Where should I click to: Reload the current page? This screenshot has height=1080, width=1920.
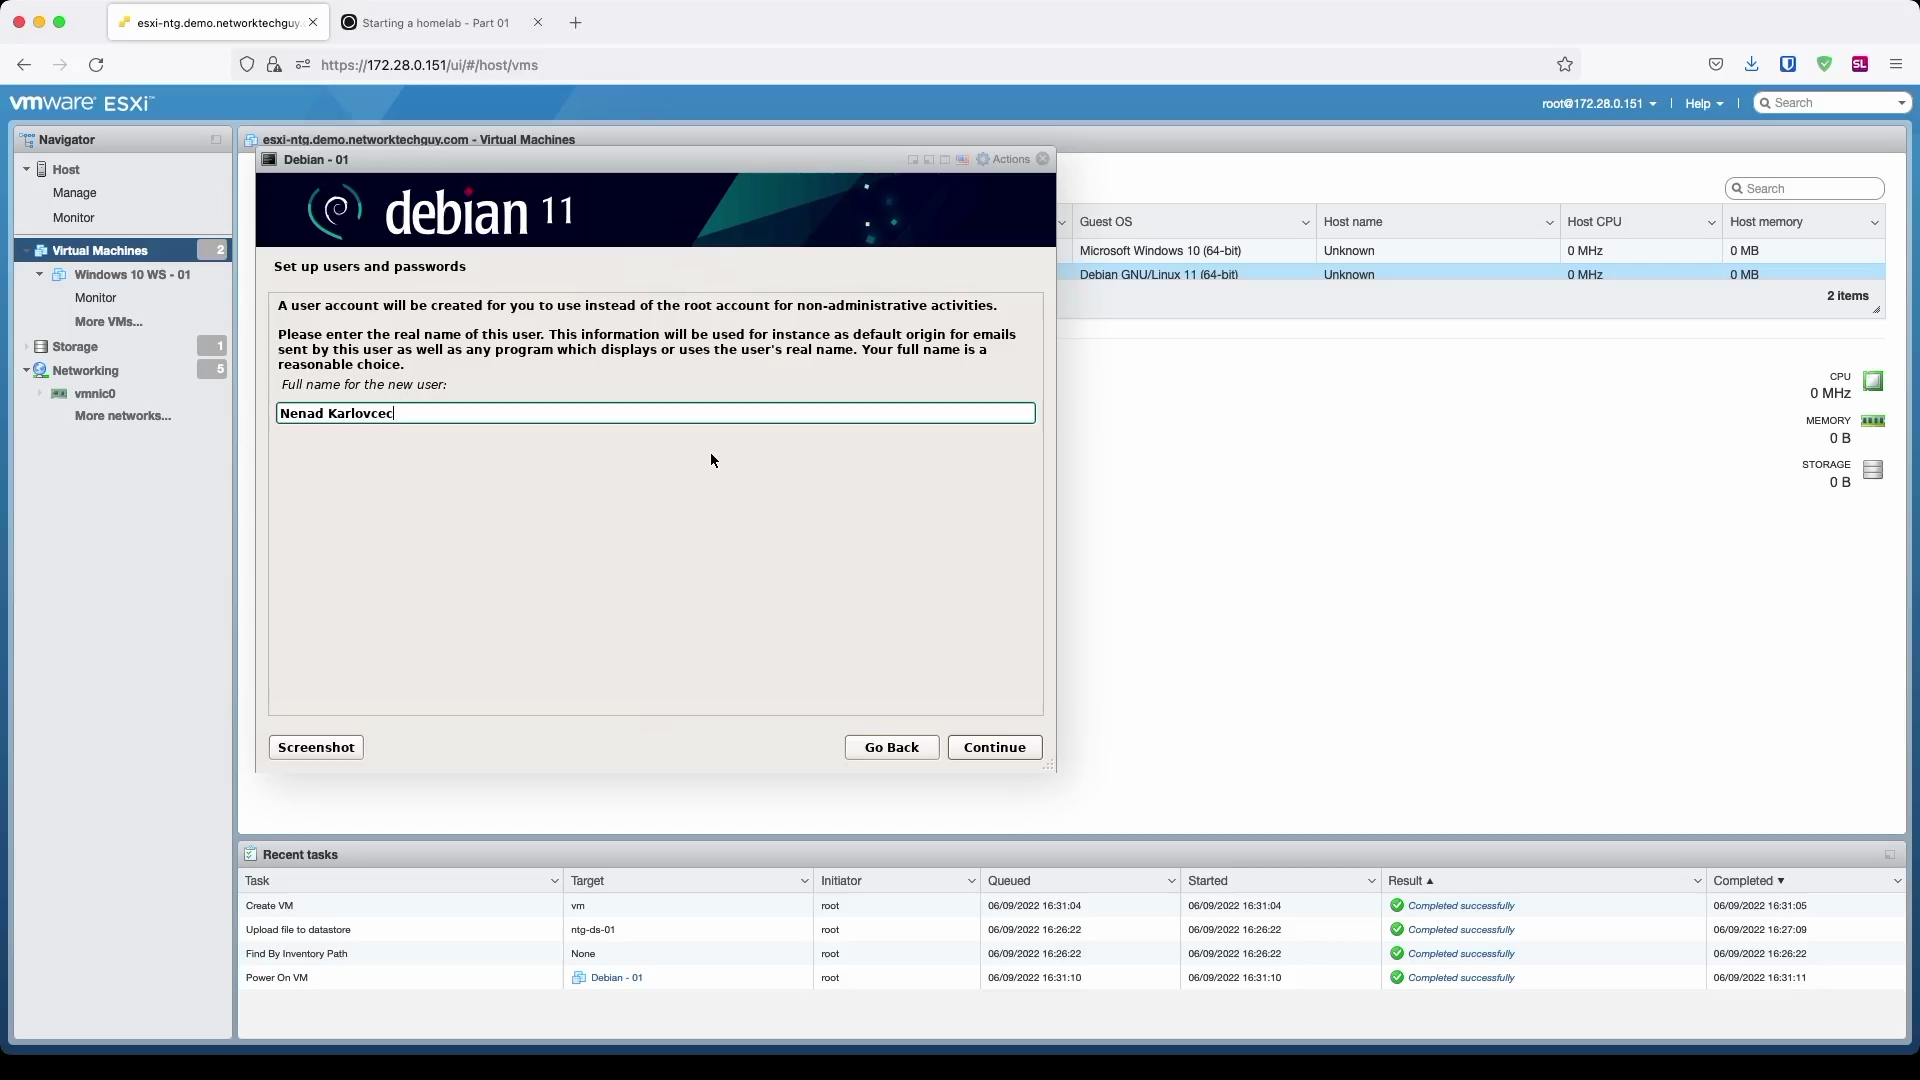coord(96,65)
